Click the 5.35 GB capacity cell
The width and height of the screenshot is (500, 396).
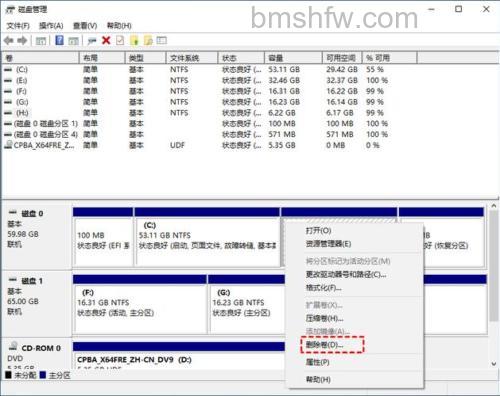pos(282,145)
